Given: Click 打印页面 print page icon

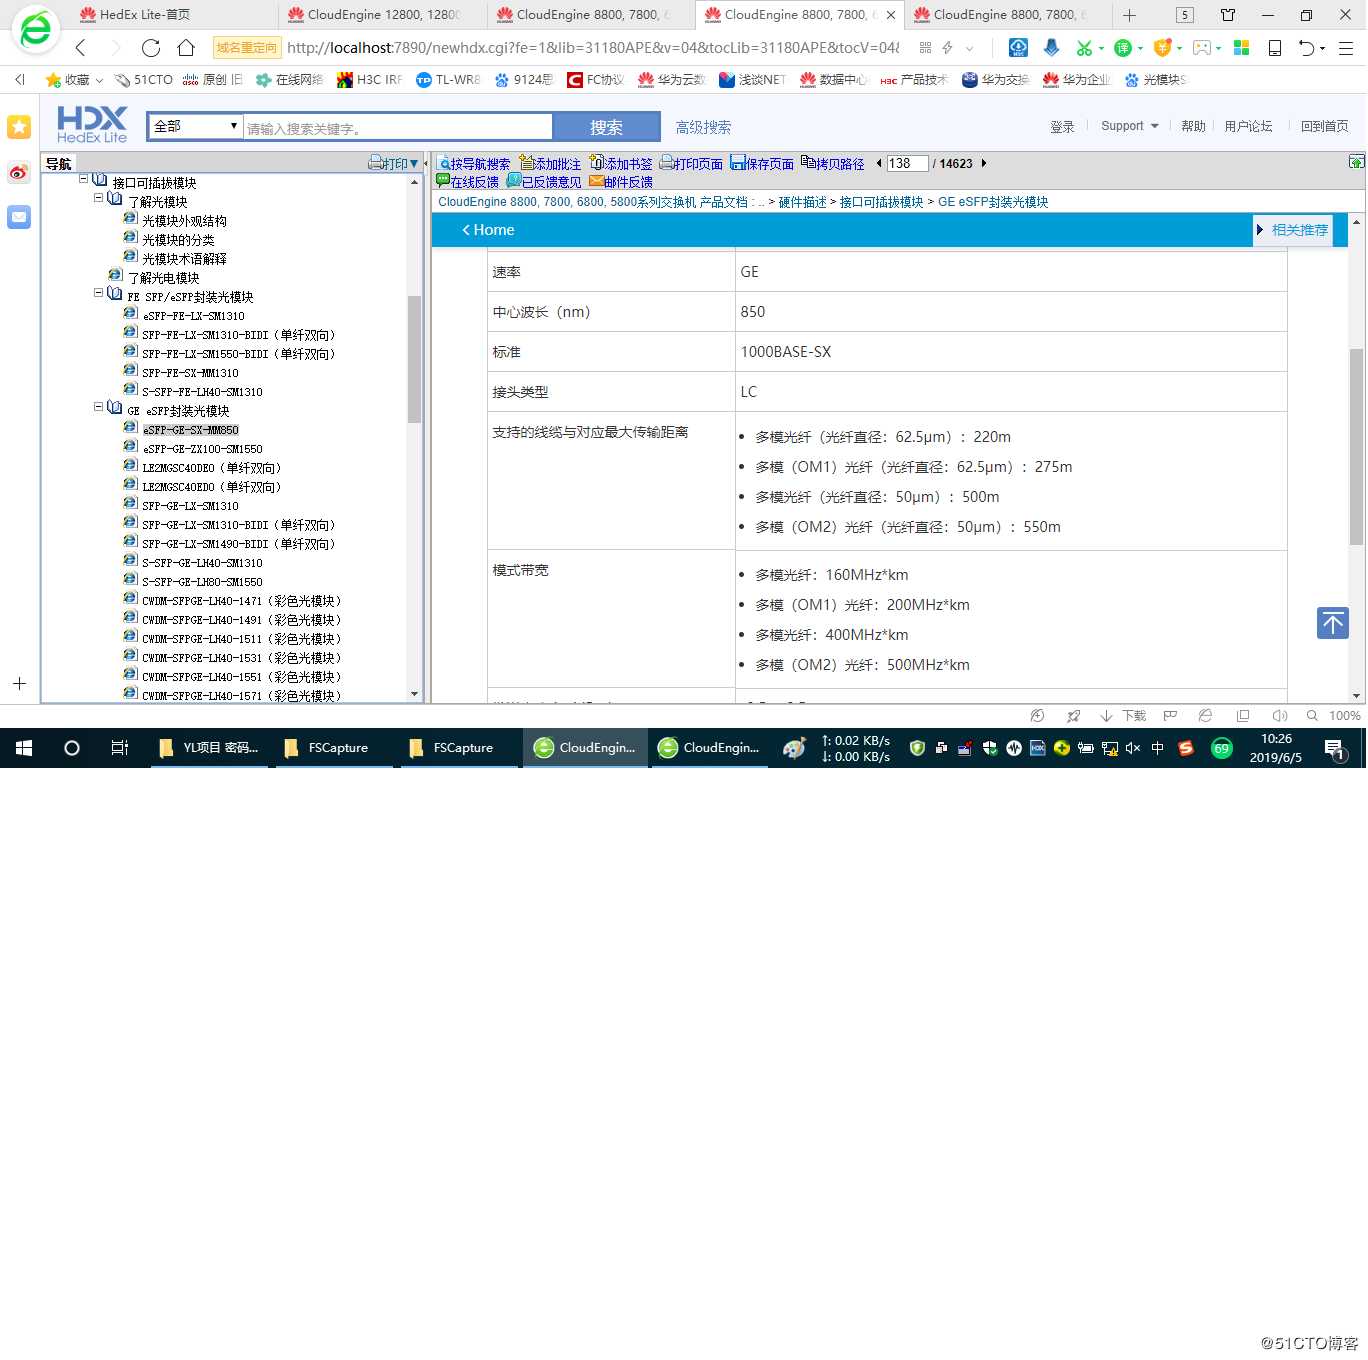Looking at the screenshot, I should (x=666, y=163).
